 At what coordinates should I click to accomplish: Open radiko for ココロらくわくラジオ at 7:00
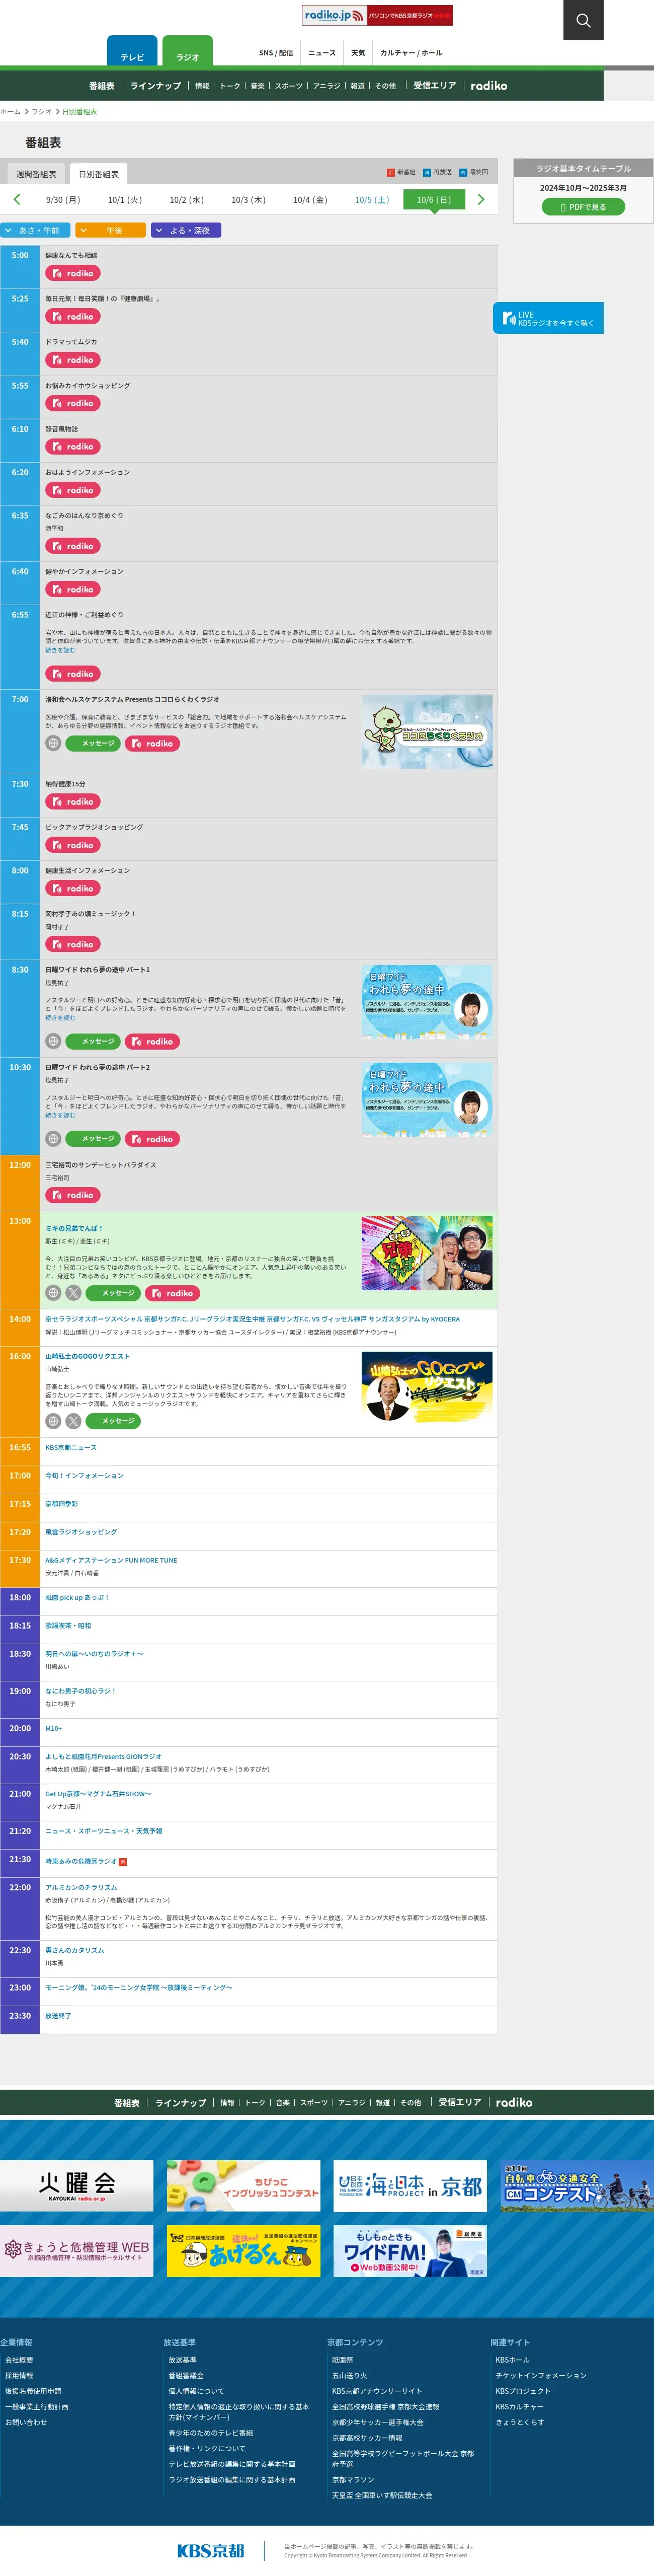coord(152,743)
